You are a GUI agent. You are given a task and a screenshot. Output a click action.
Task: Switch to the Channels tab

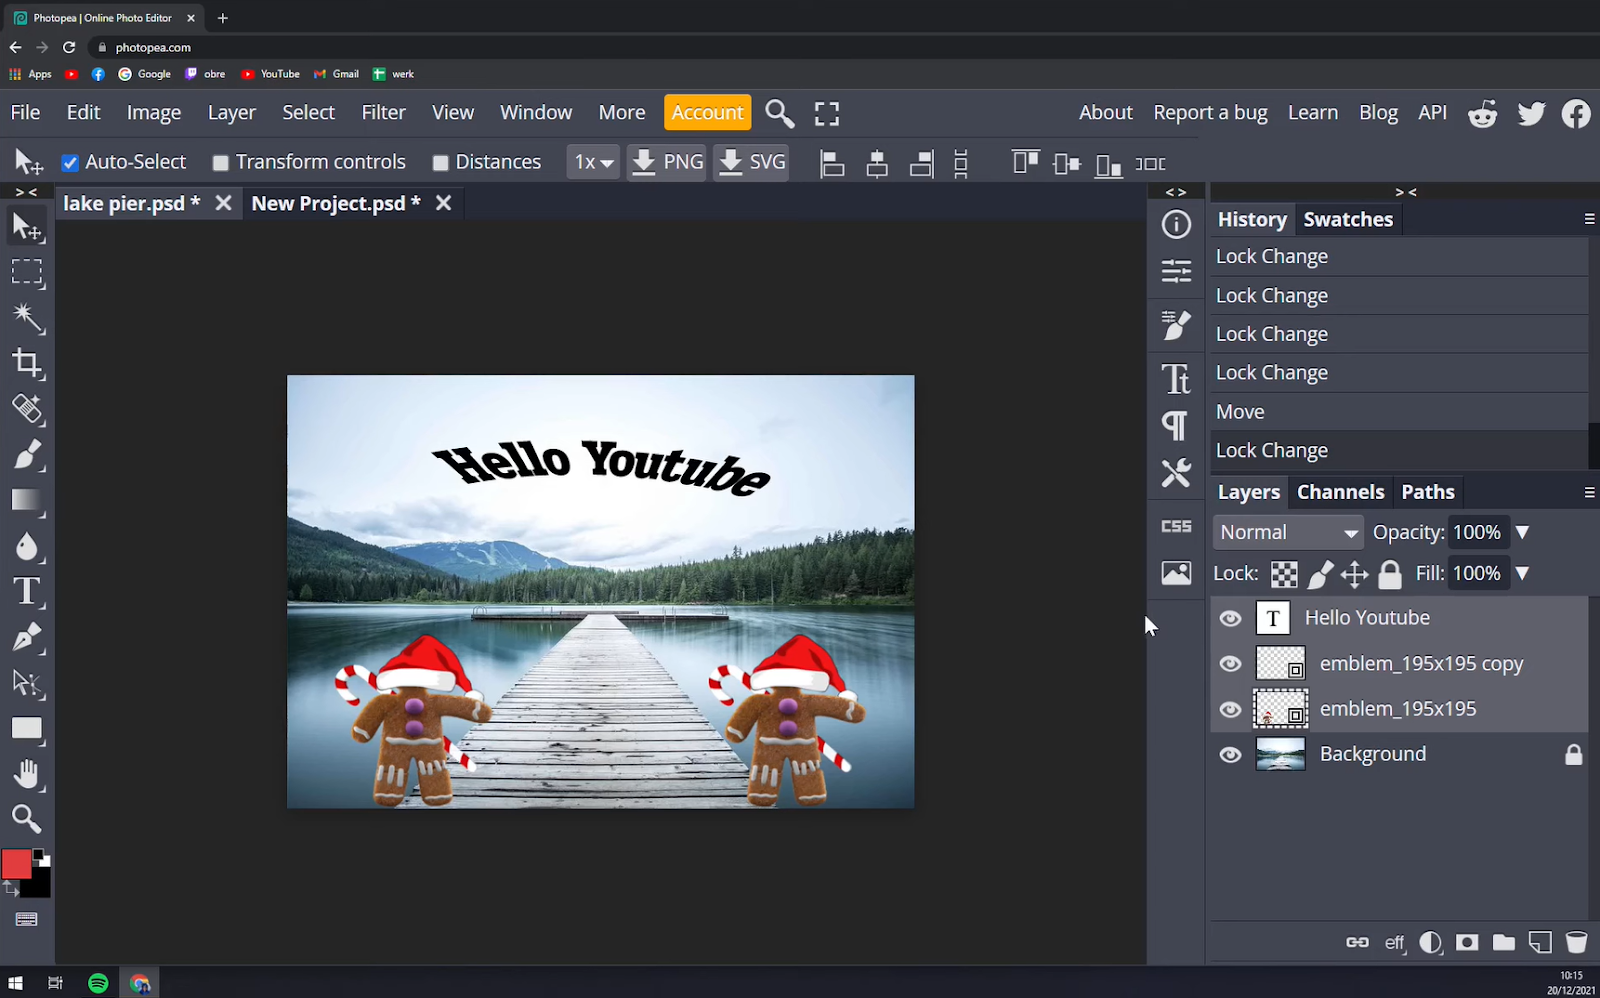(x=1340, y=491)
